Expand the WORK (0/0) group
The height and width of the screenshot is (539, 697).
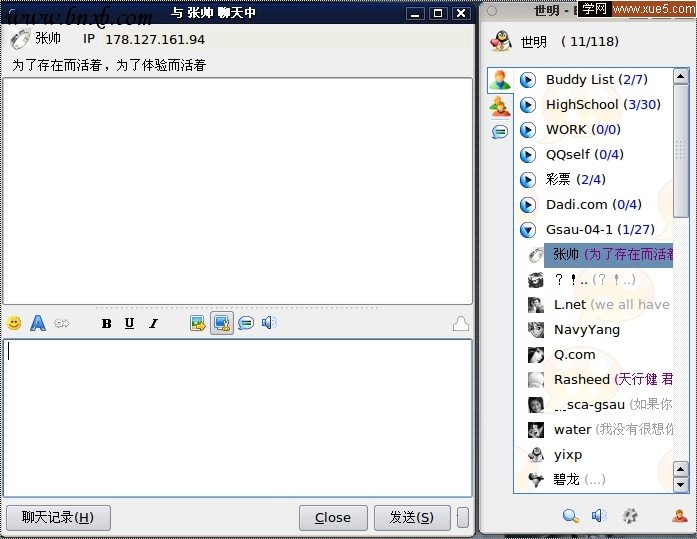point(528,130)
